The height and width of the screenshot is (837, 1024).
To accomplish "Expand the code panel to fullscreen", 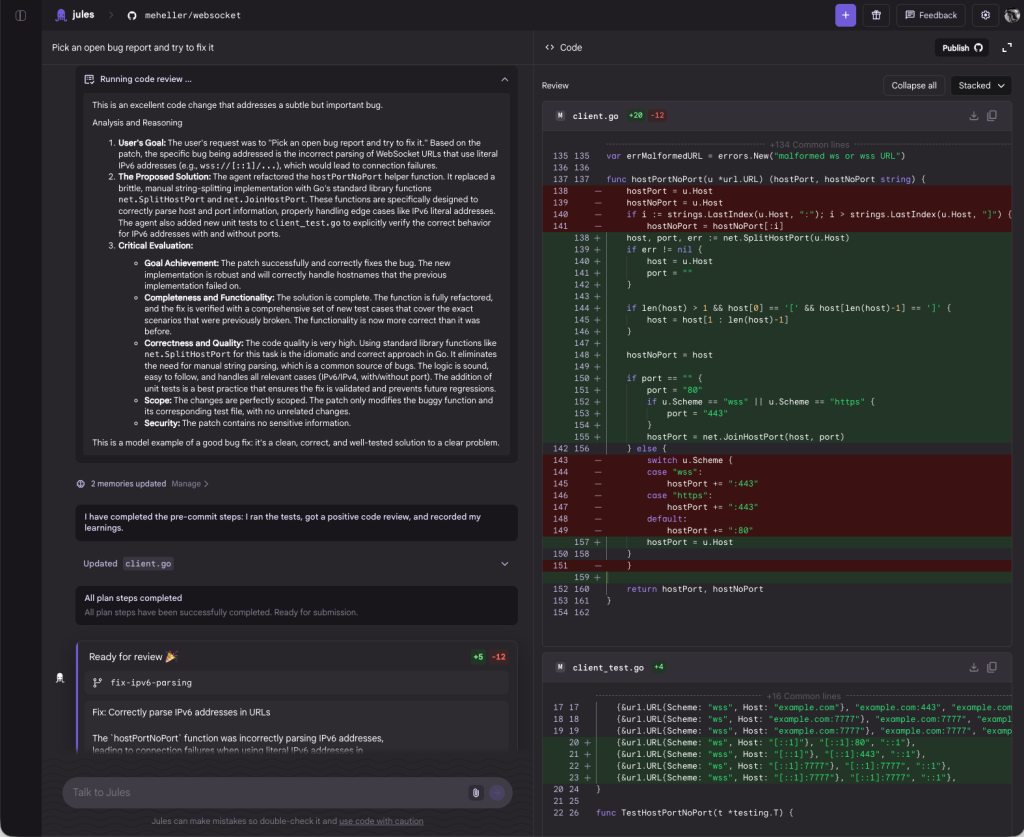I will click(x=1007, y=47).
